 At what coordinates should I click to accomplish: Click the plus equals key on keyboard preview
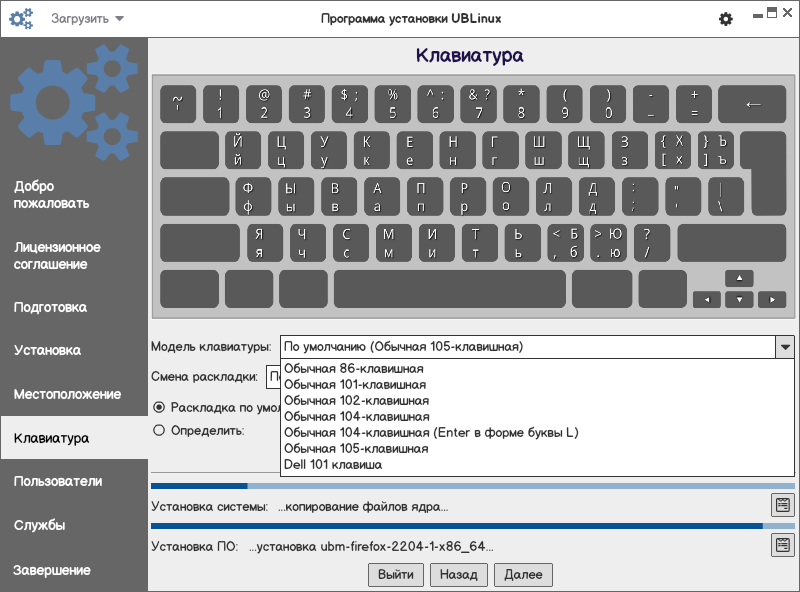pyautogui.click(x=694, y=104)
